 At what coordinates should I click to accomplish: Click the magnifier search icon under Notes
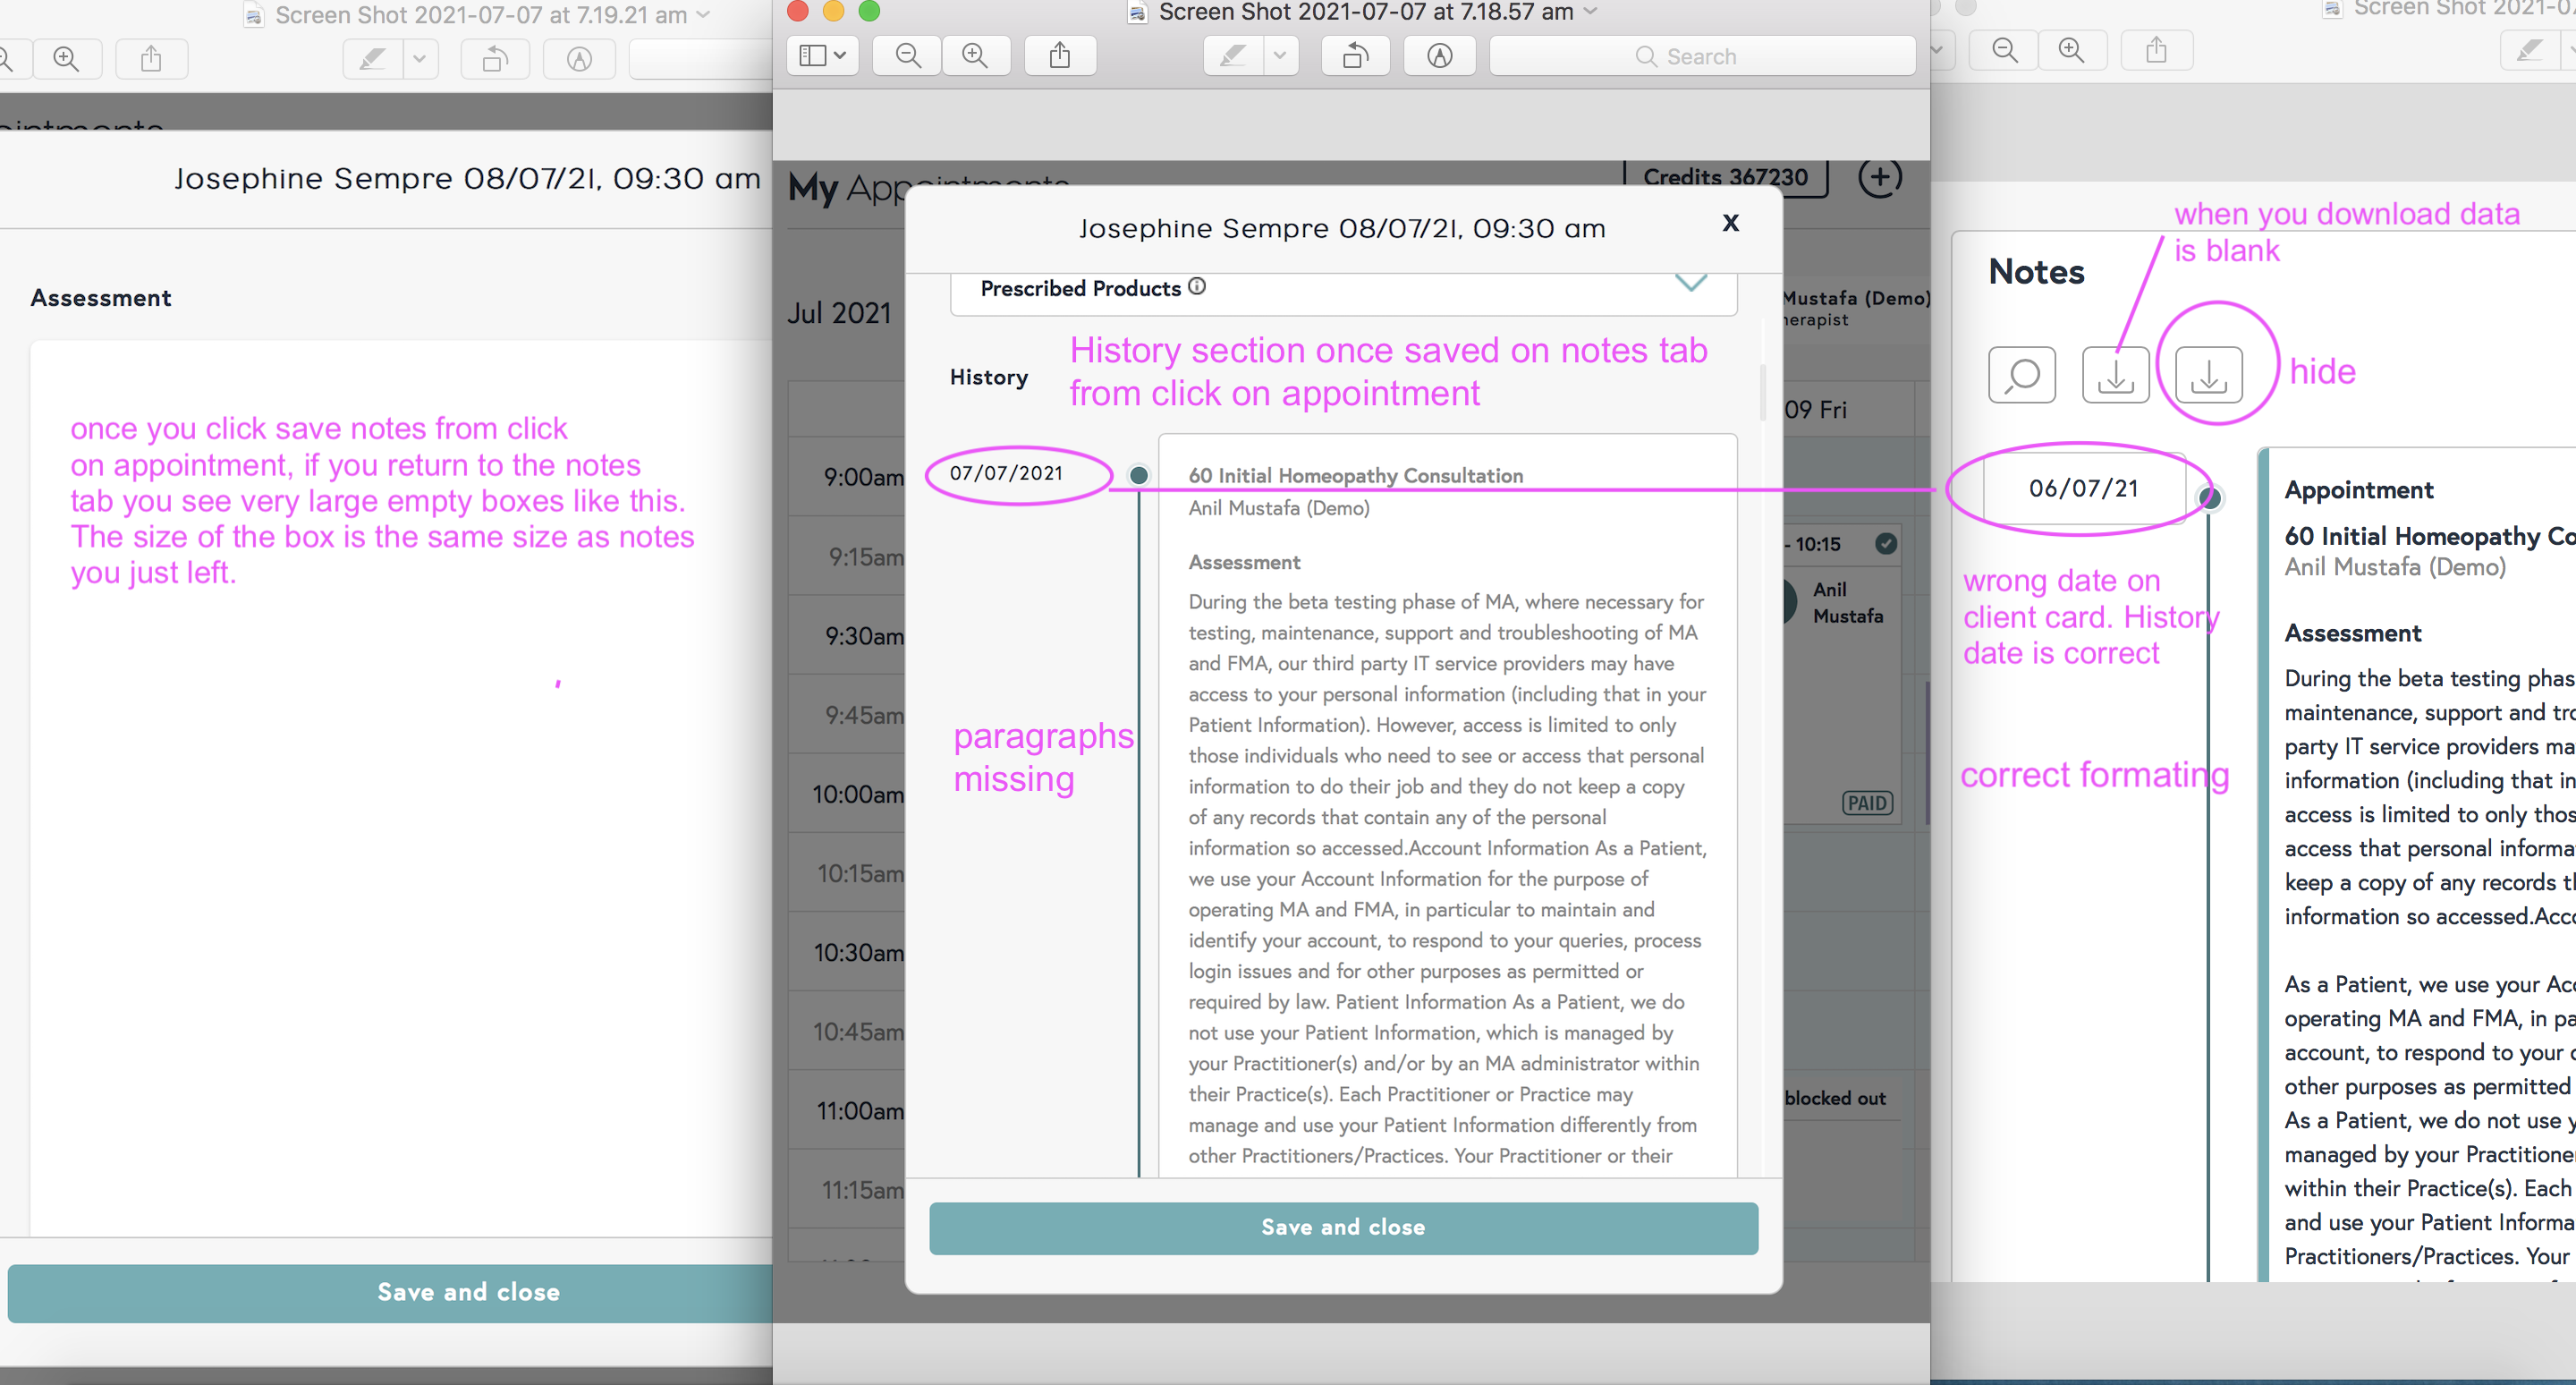[2021, 375]
